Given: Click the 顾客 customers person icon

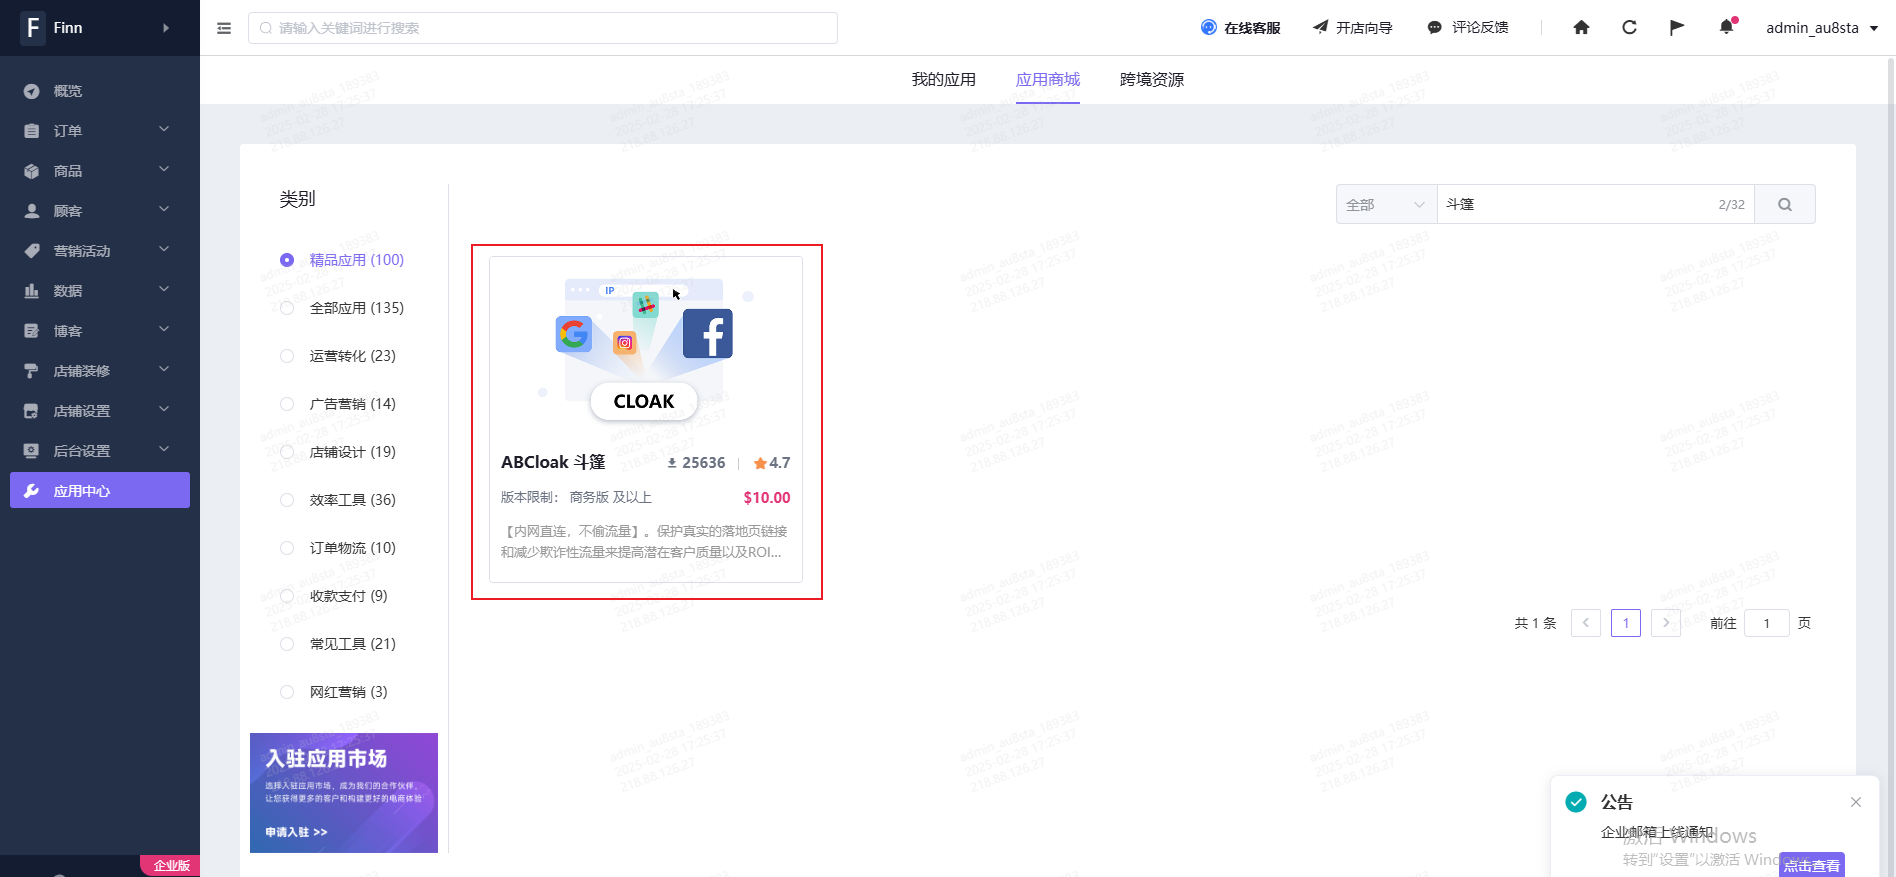Looking at the screenshot, I should pyautogui.click(x=32, y=211).
